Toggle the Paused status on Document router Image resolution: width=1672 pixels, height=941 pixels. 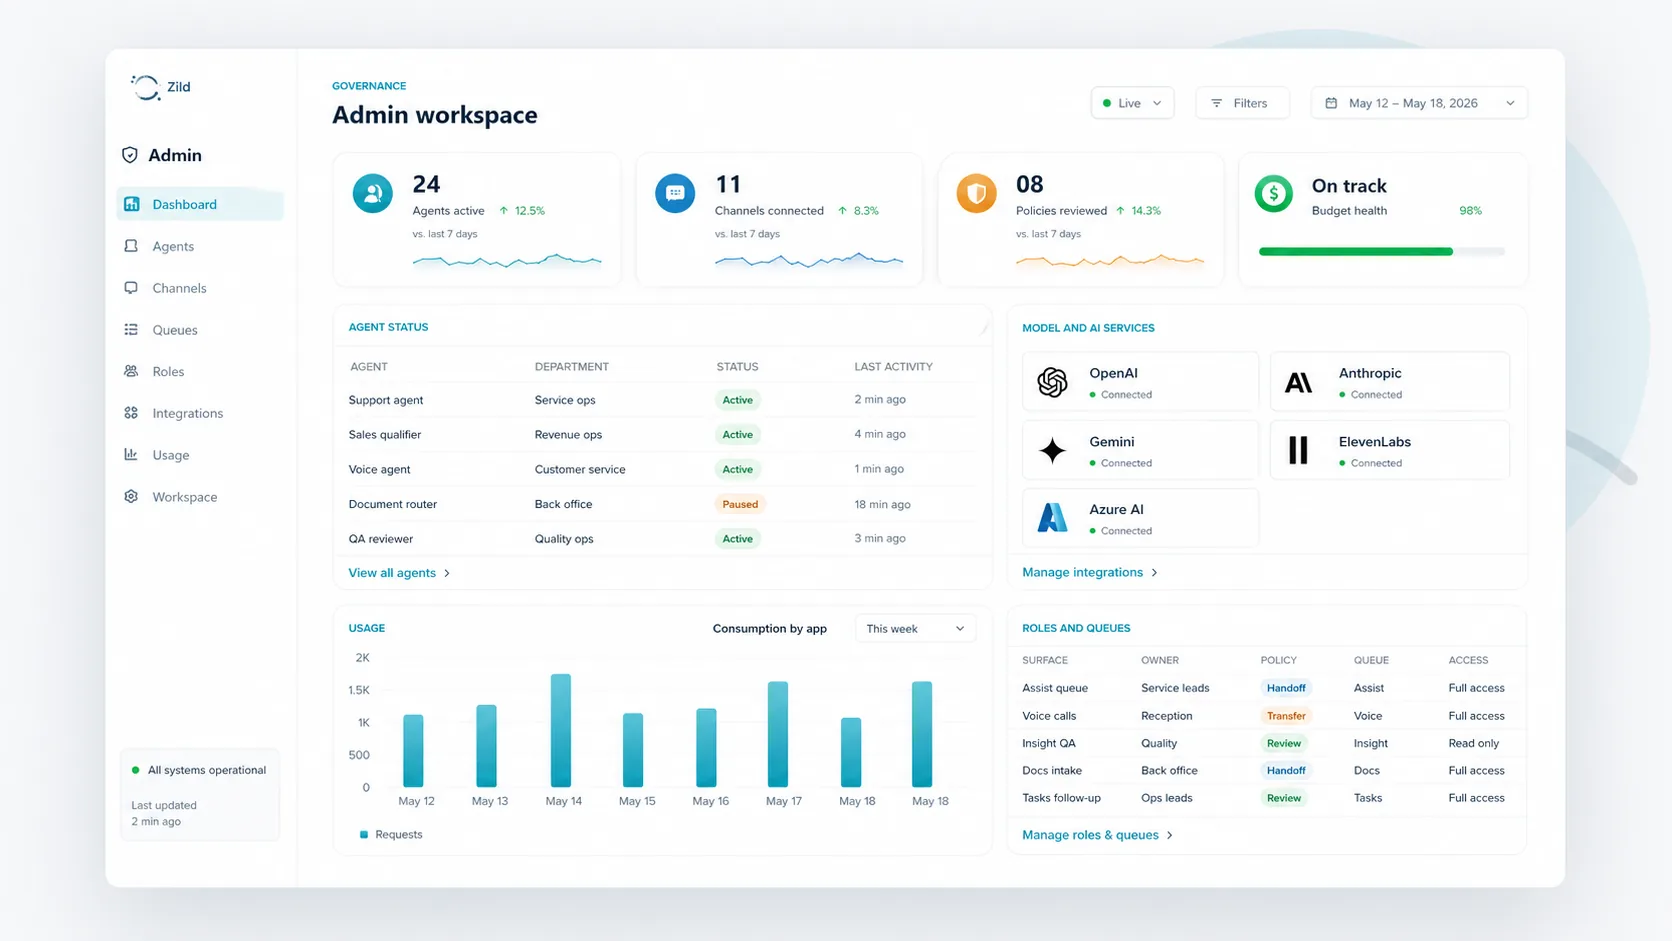click(x=740, y=504)
